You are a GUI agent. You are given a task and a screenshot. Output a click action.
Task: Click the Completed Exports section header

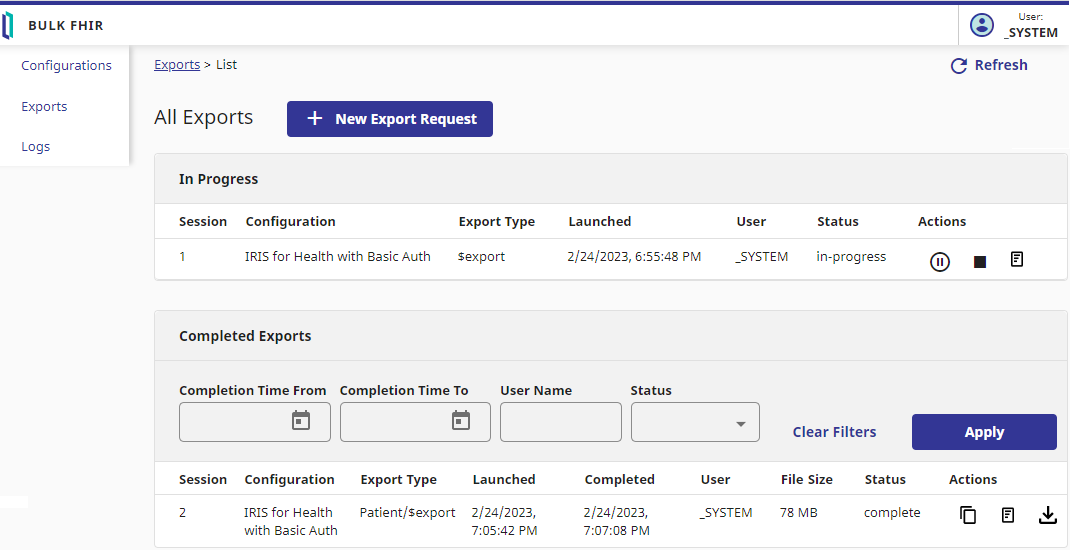tap(245, 336)
